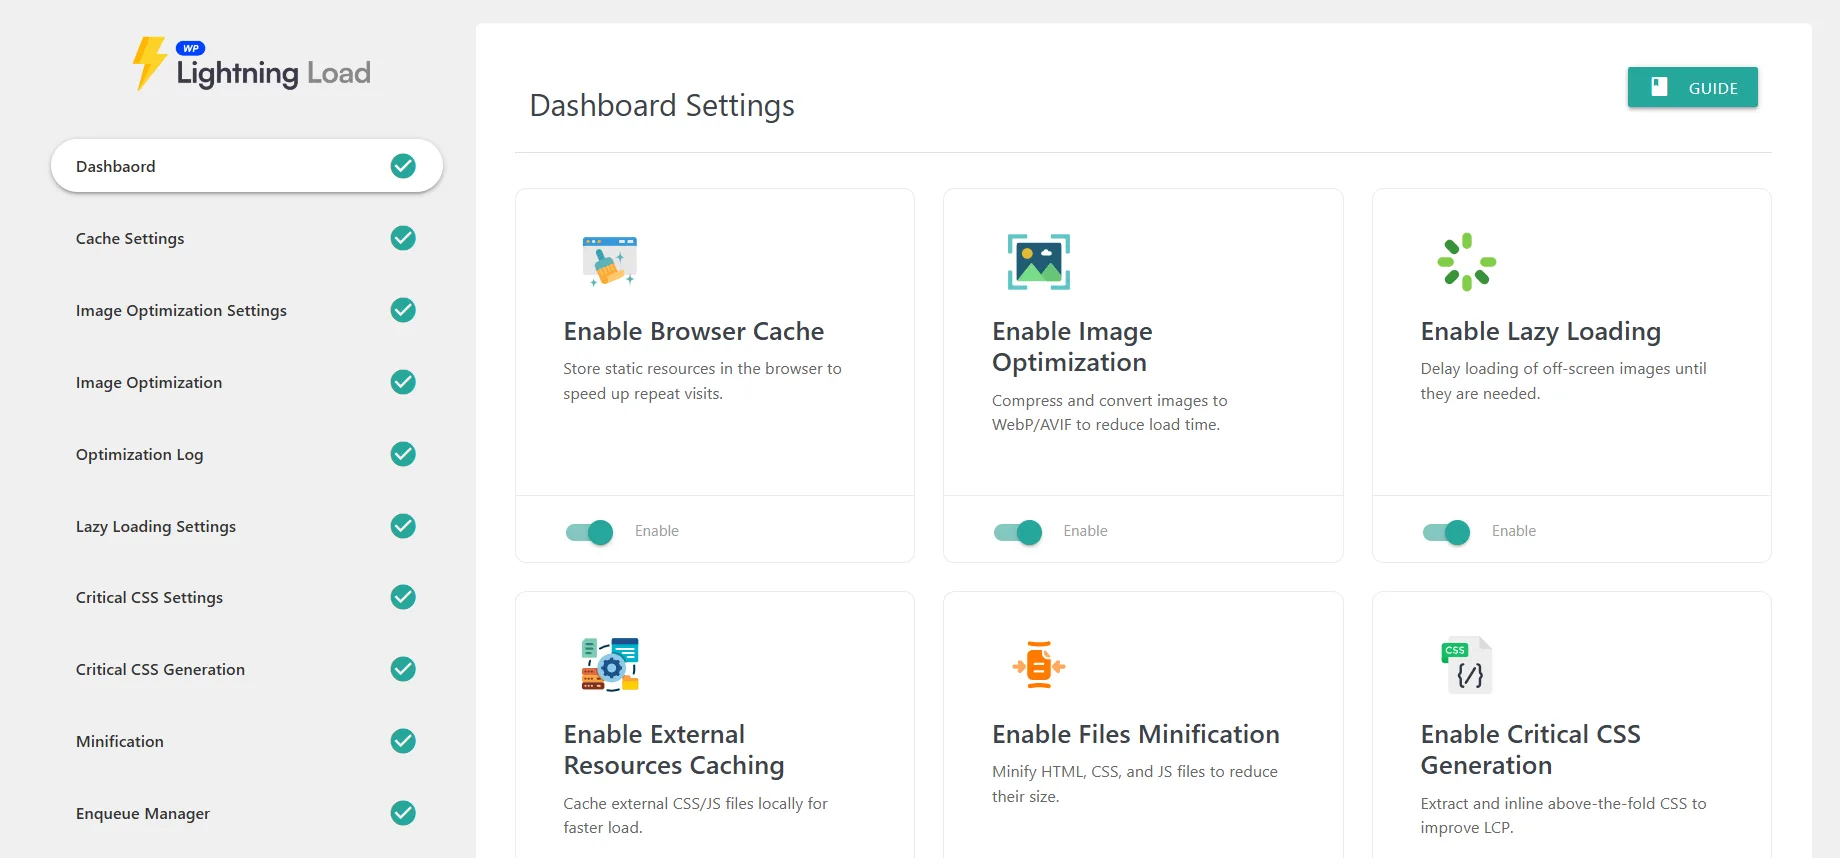Click the checkmark icon beside Enqueue Manager
Viewport: 1840px width, 858px height.
[x=403, y=813]
